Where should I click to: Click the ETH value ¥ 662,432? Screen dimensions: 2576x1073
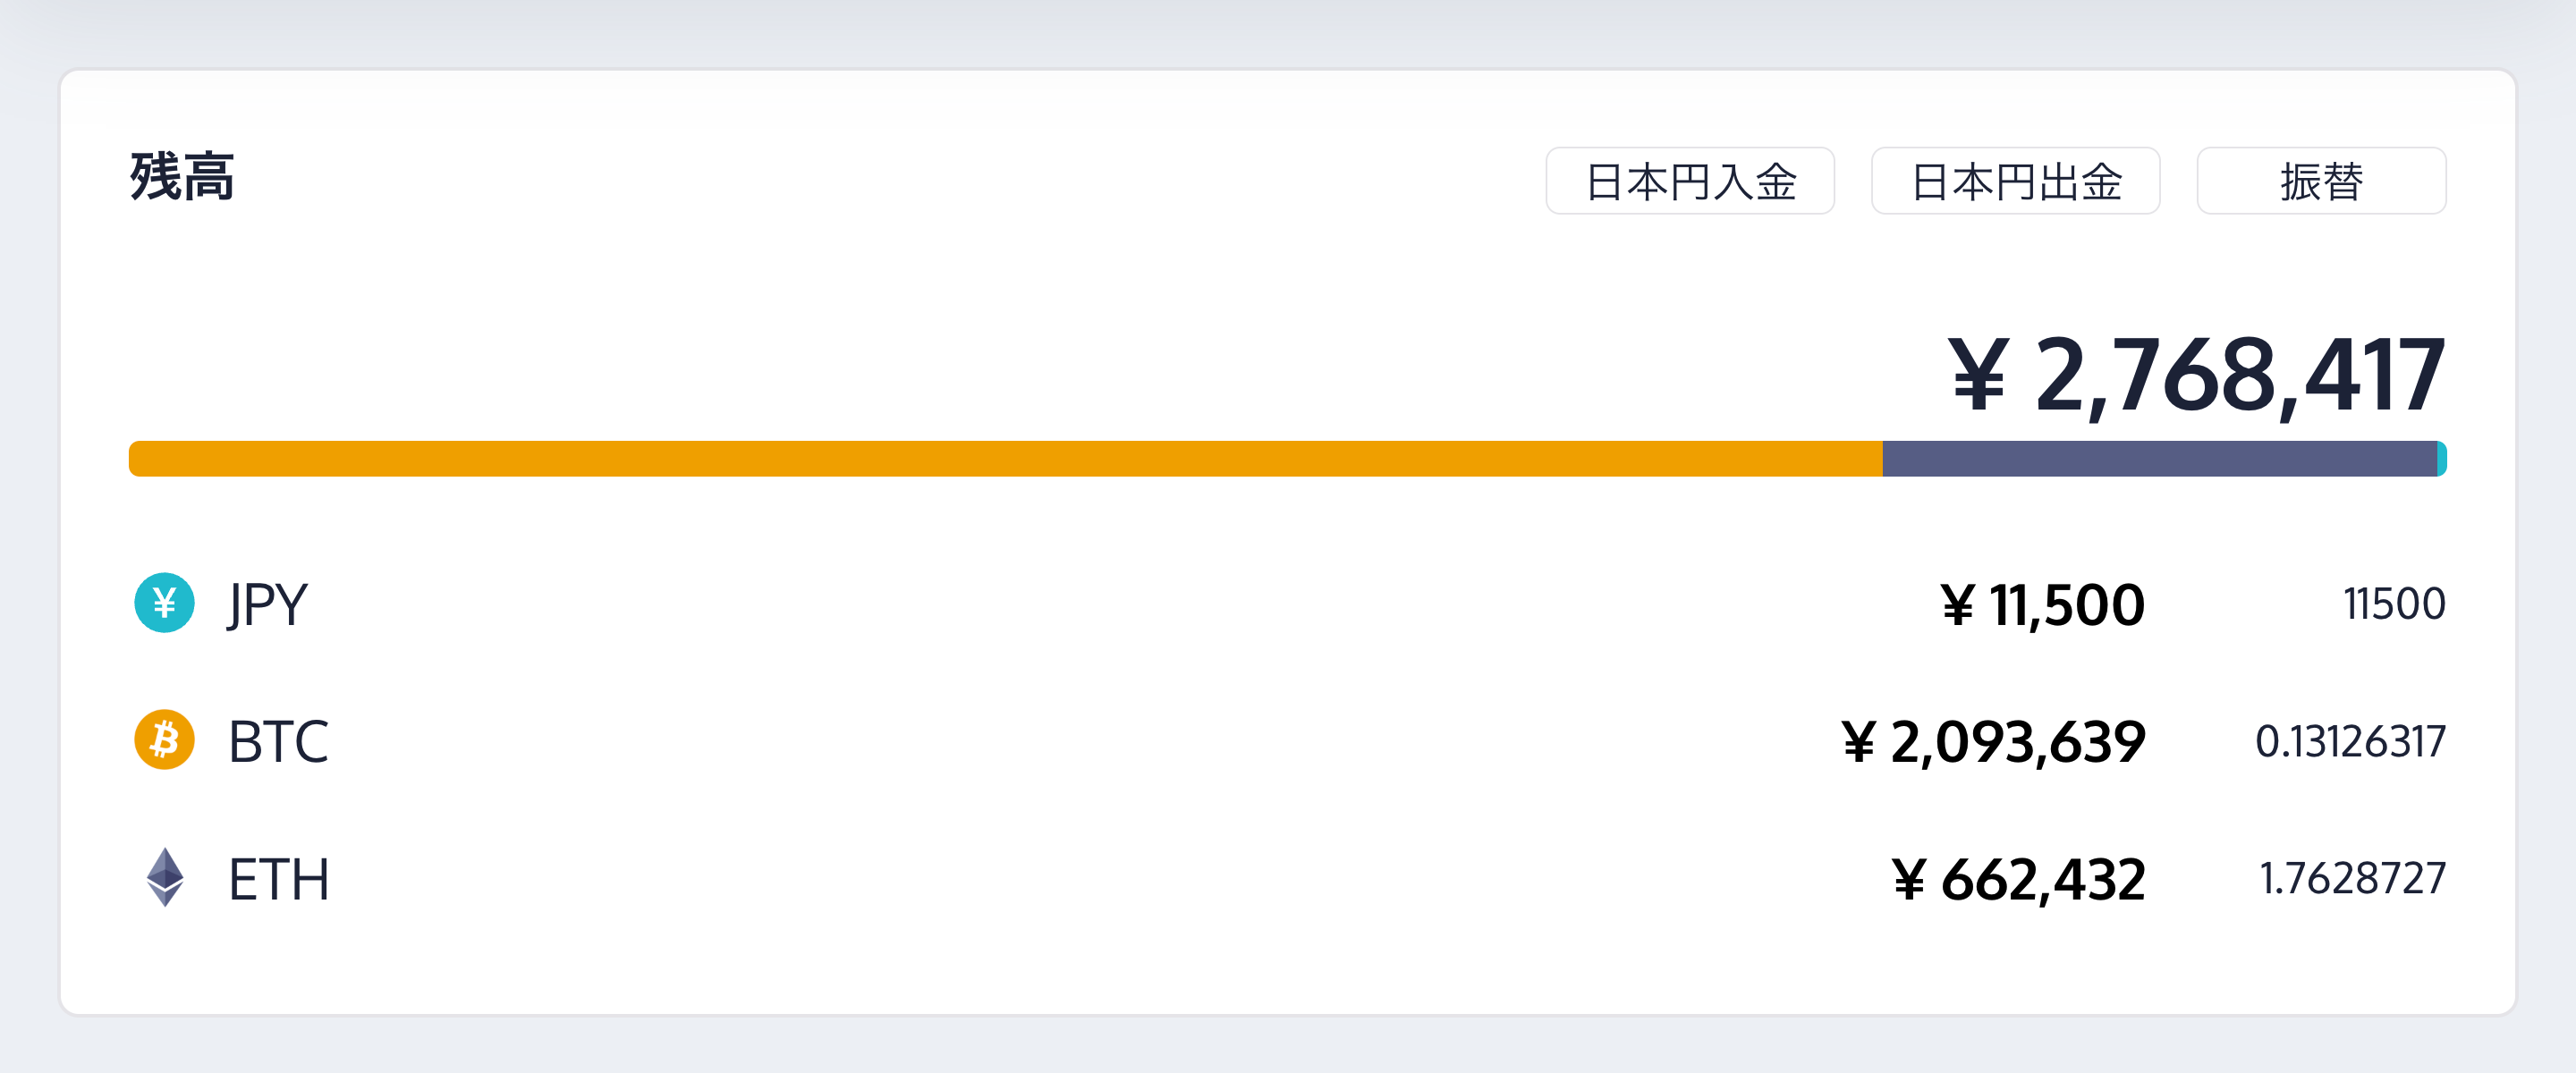pos(2018,880)
